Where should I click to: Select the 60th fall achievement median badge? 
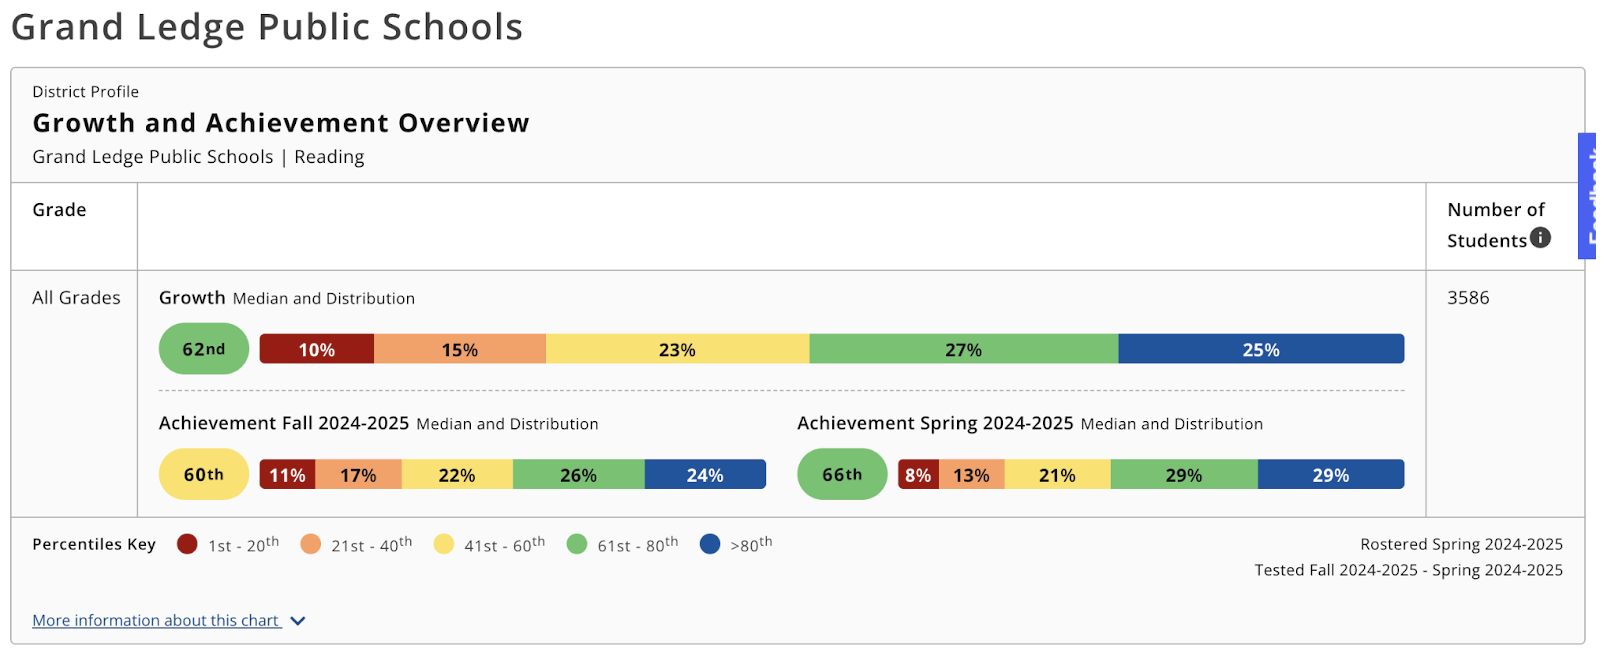pos(204,474)
